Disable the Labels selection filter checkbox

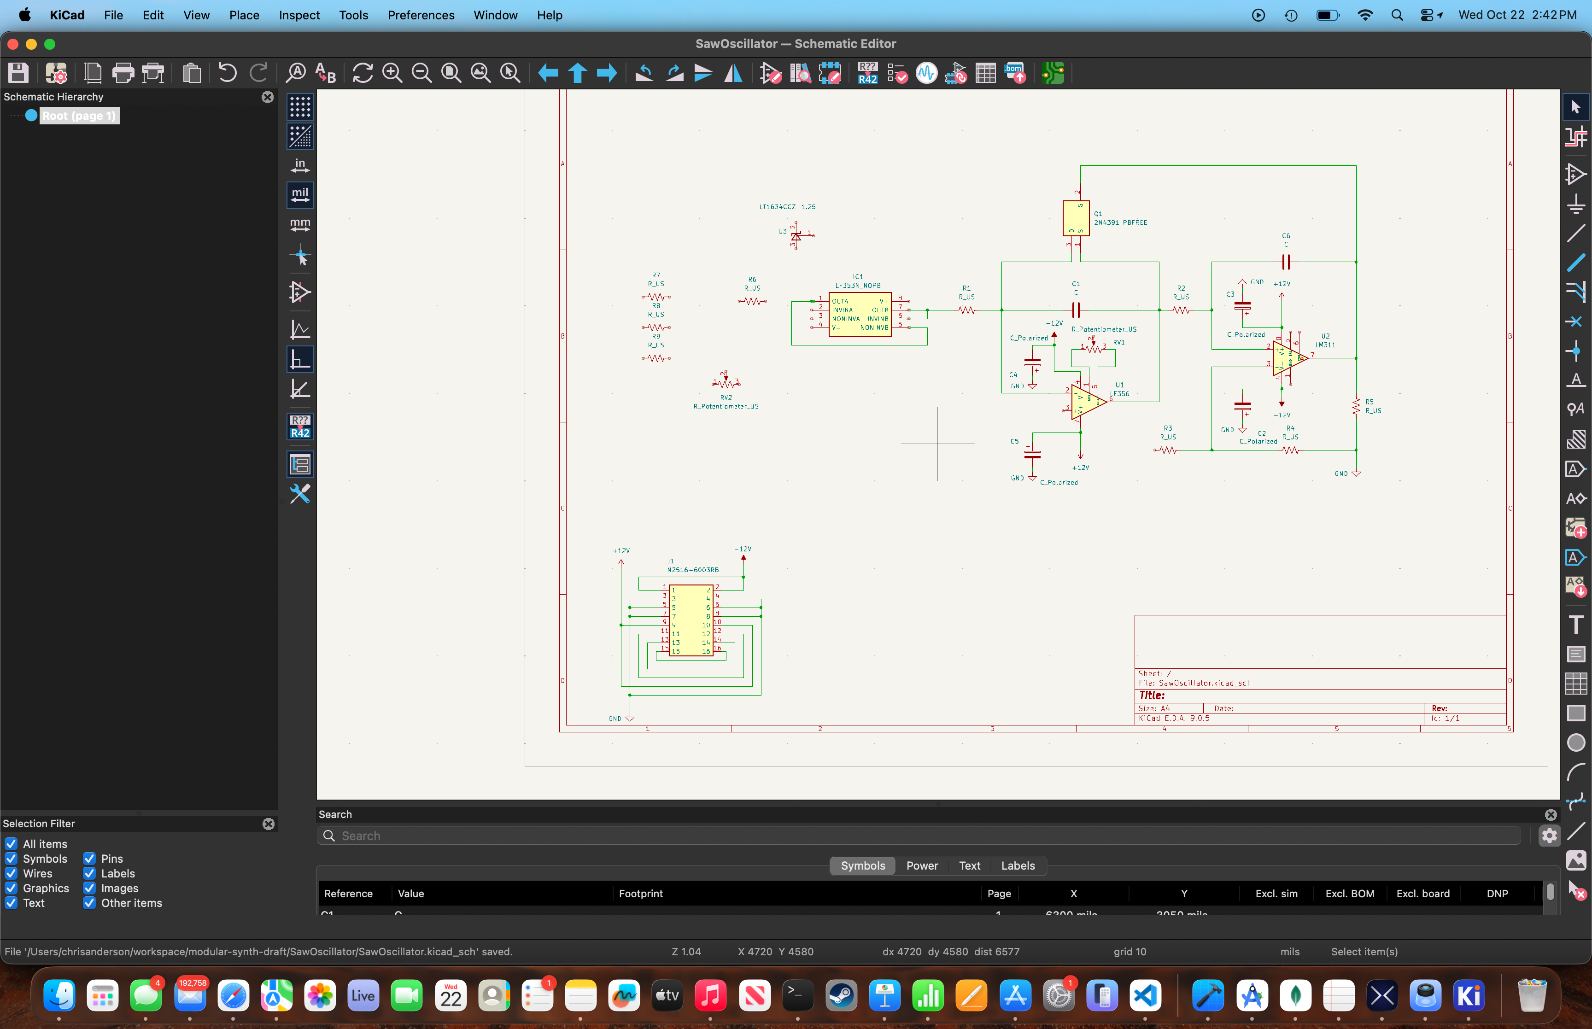pyautogui.click(x=89, y=873)
